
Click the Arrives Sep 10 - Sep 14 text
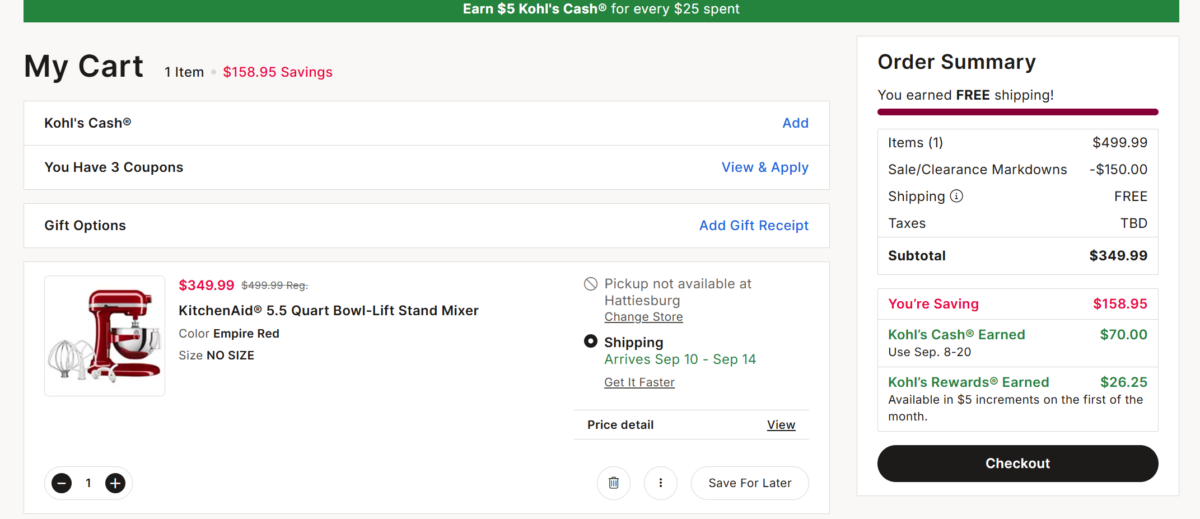(x=680, y=360)
